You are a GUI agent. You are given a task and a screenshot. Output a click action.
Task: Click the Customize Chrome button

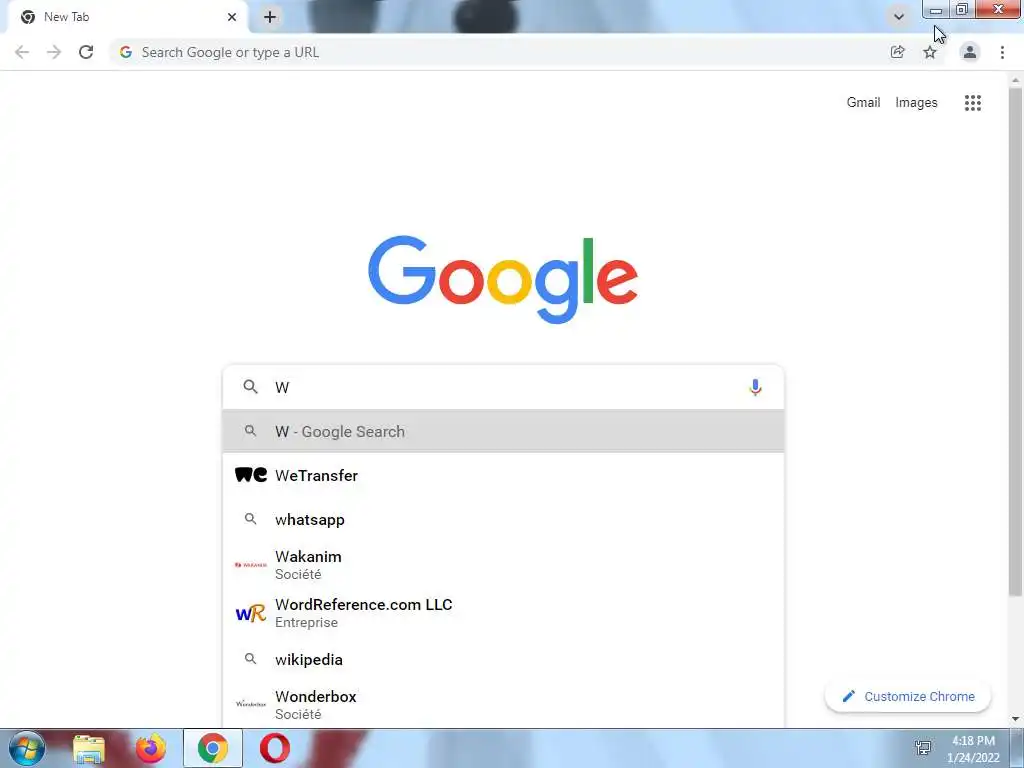[x=908, y=696]
